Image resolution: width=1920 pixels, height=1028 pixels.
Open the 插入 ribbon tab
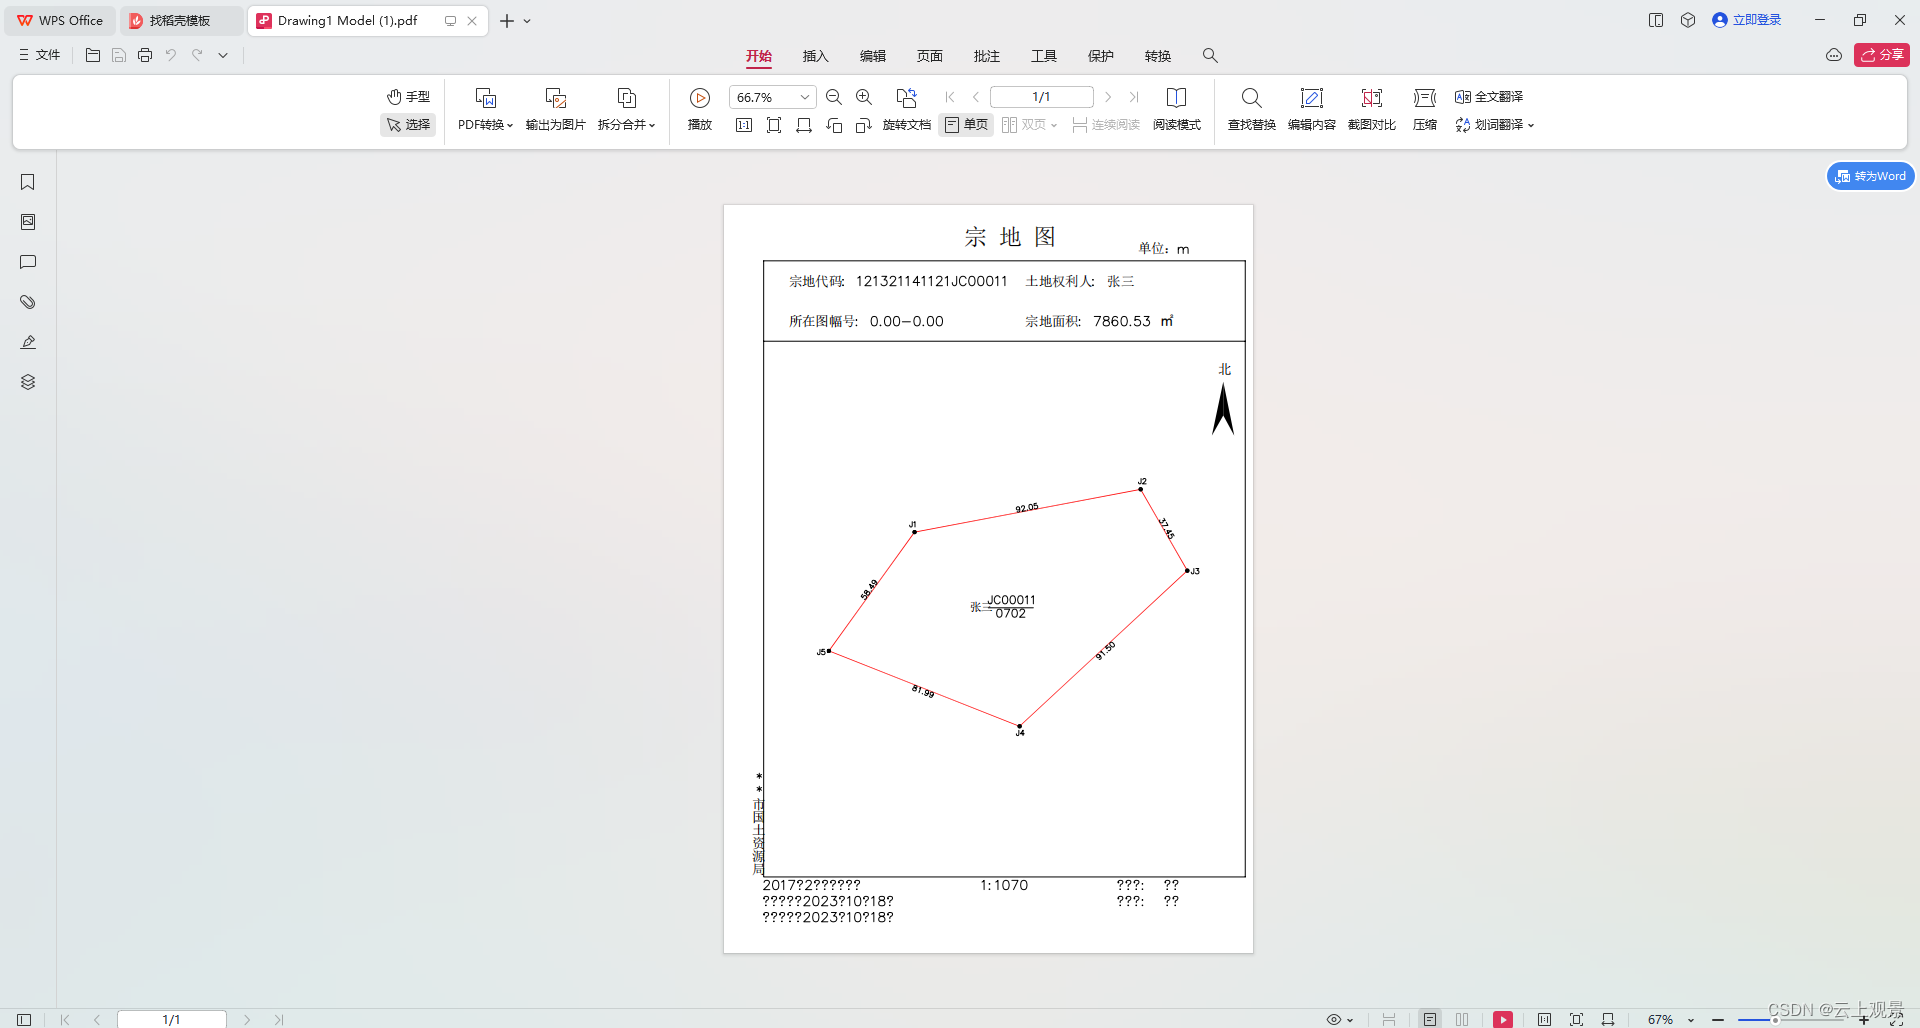pyautogui.click(x=816, y=56)
